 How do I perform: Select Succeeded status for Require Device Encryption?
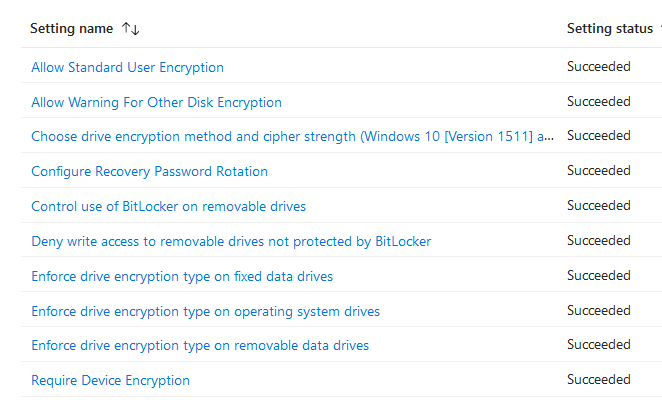pyautogui.click(x=598, y=380)
